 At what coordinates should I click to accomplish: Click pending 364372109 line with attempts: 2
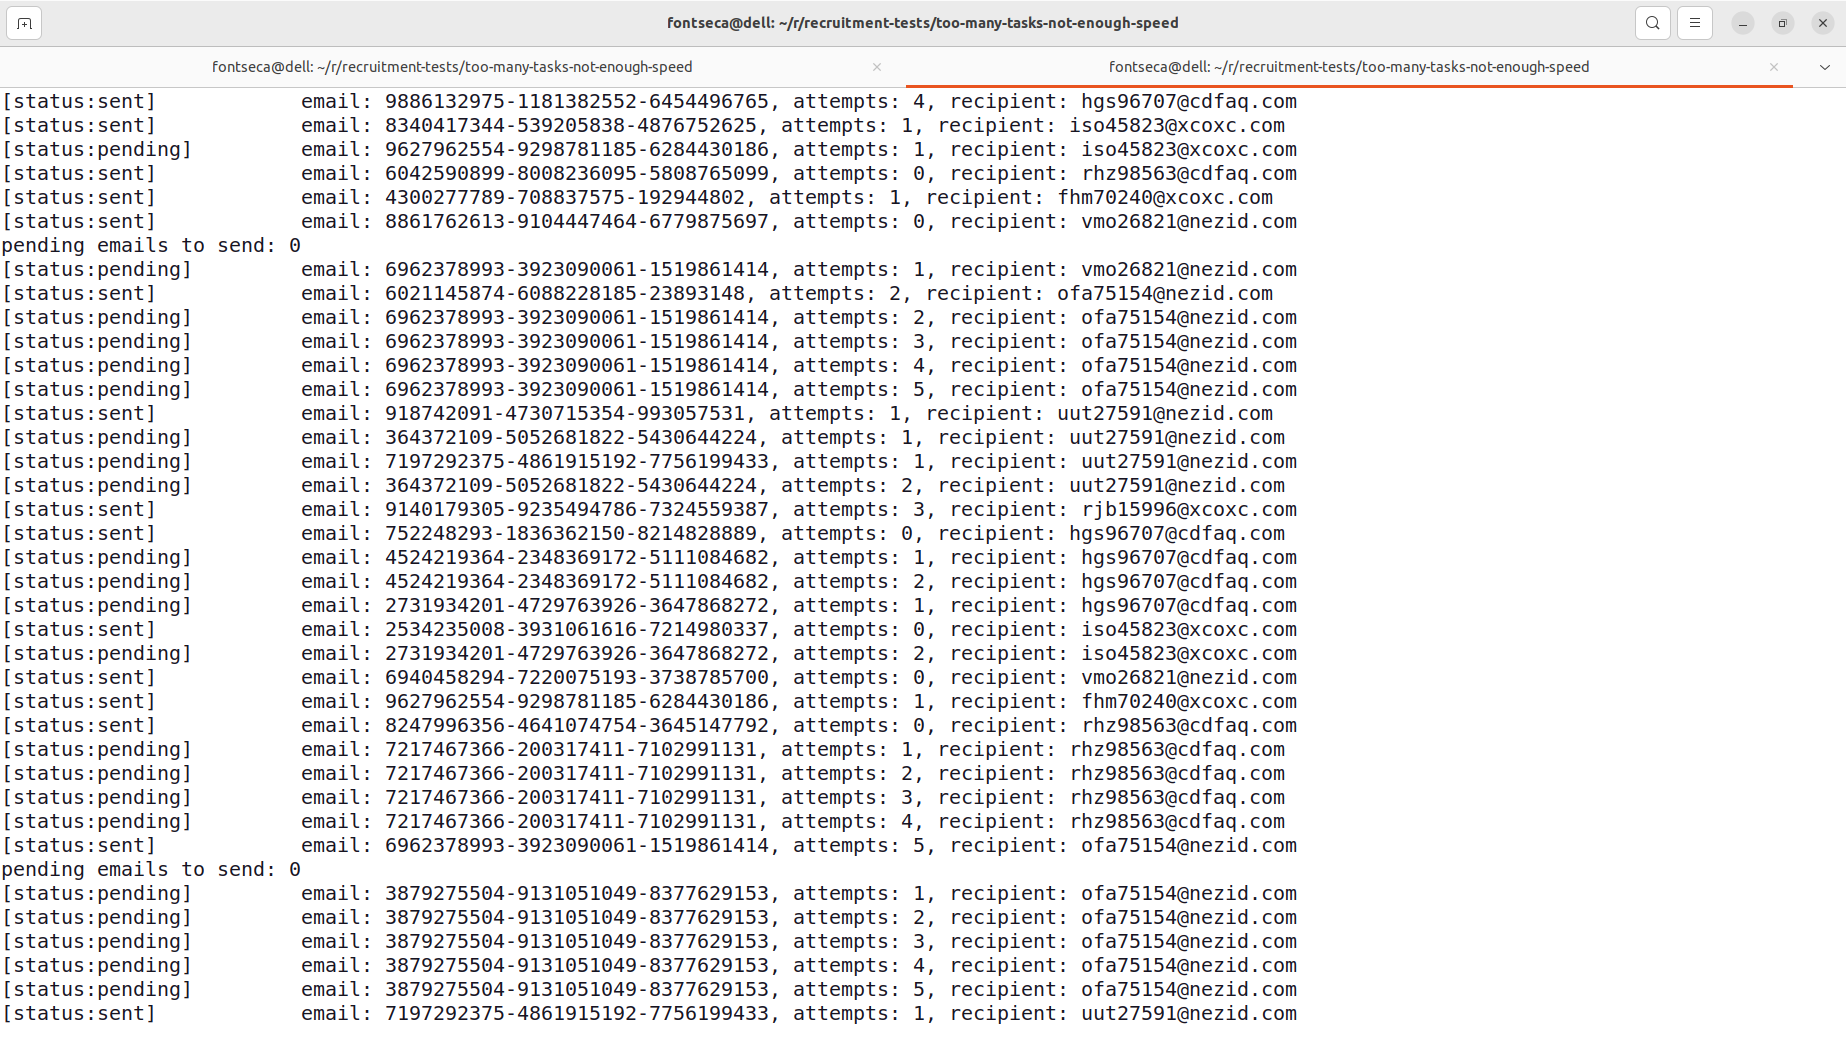click(x=643, y=486)
